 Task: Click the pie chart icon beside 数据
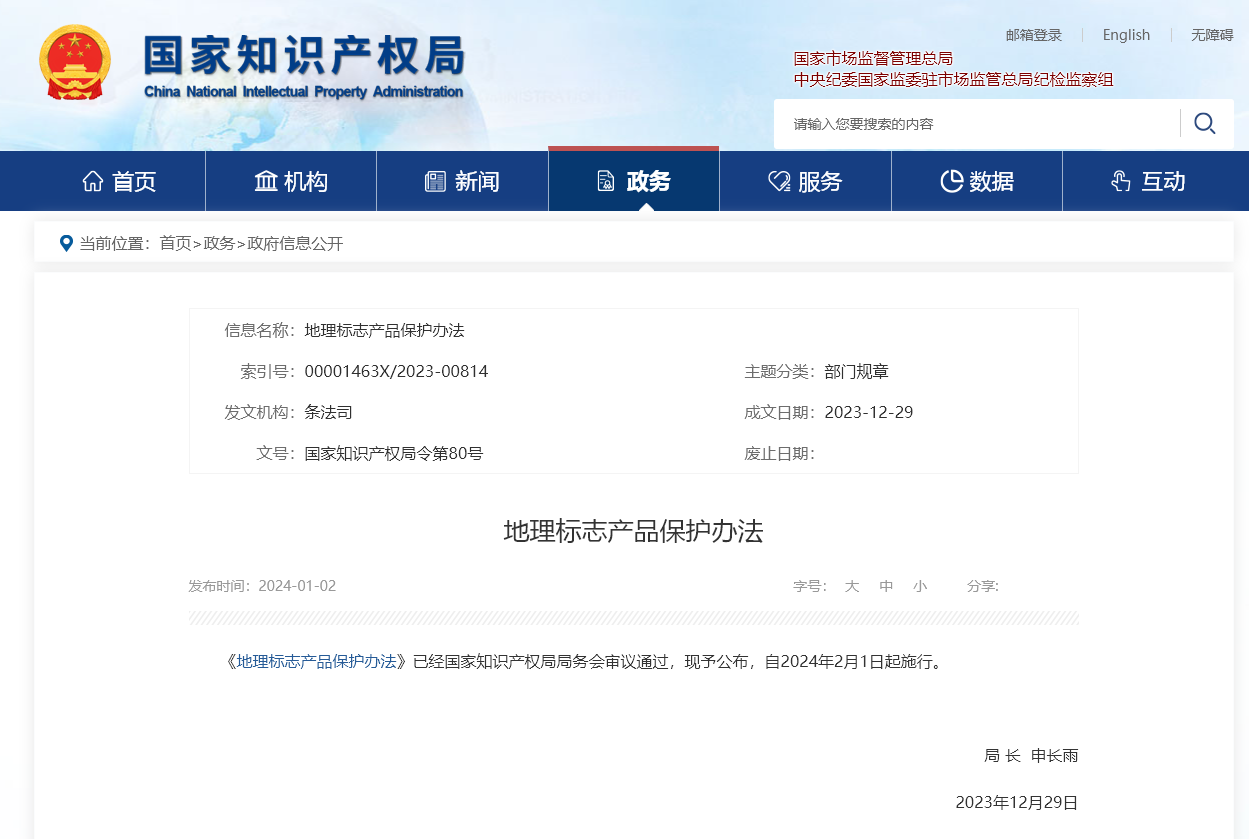[951, 181]
